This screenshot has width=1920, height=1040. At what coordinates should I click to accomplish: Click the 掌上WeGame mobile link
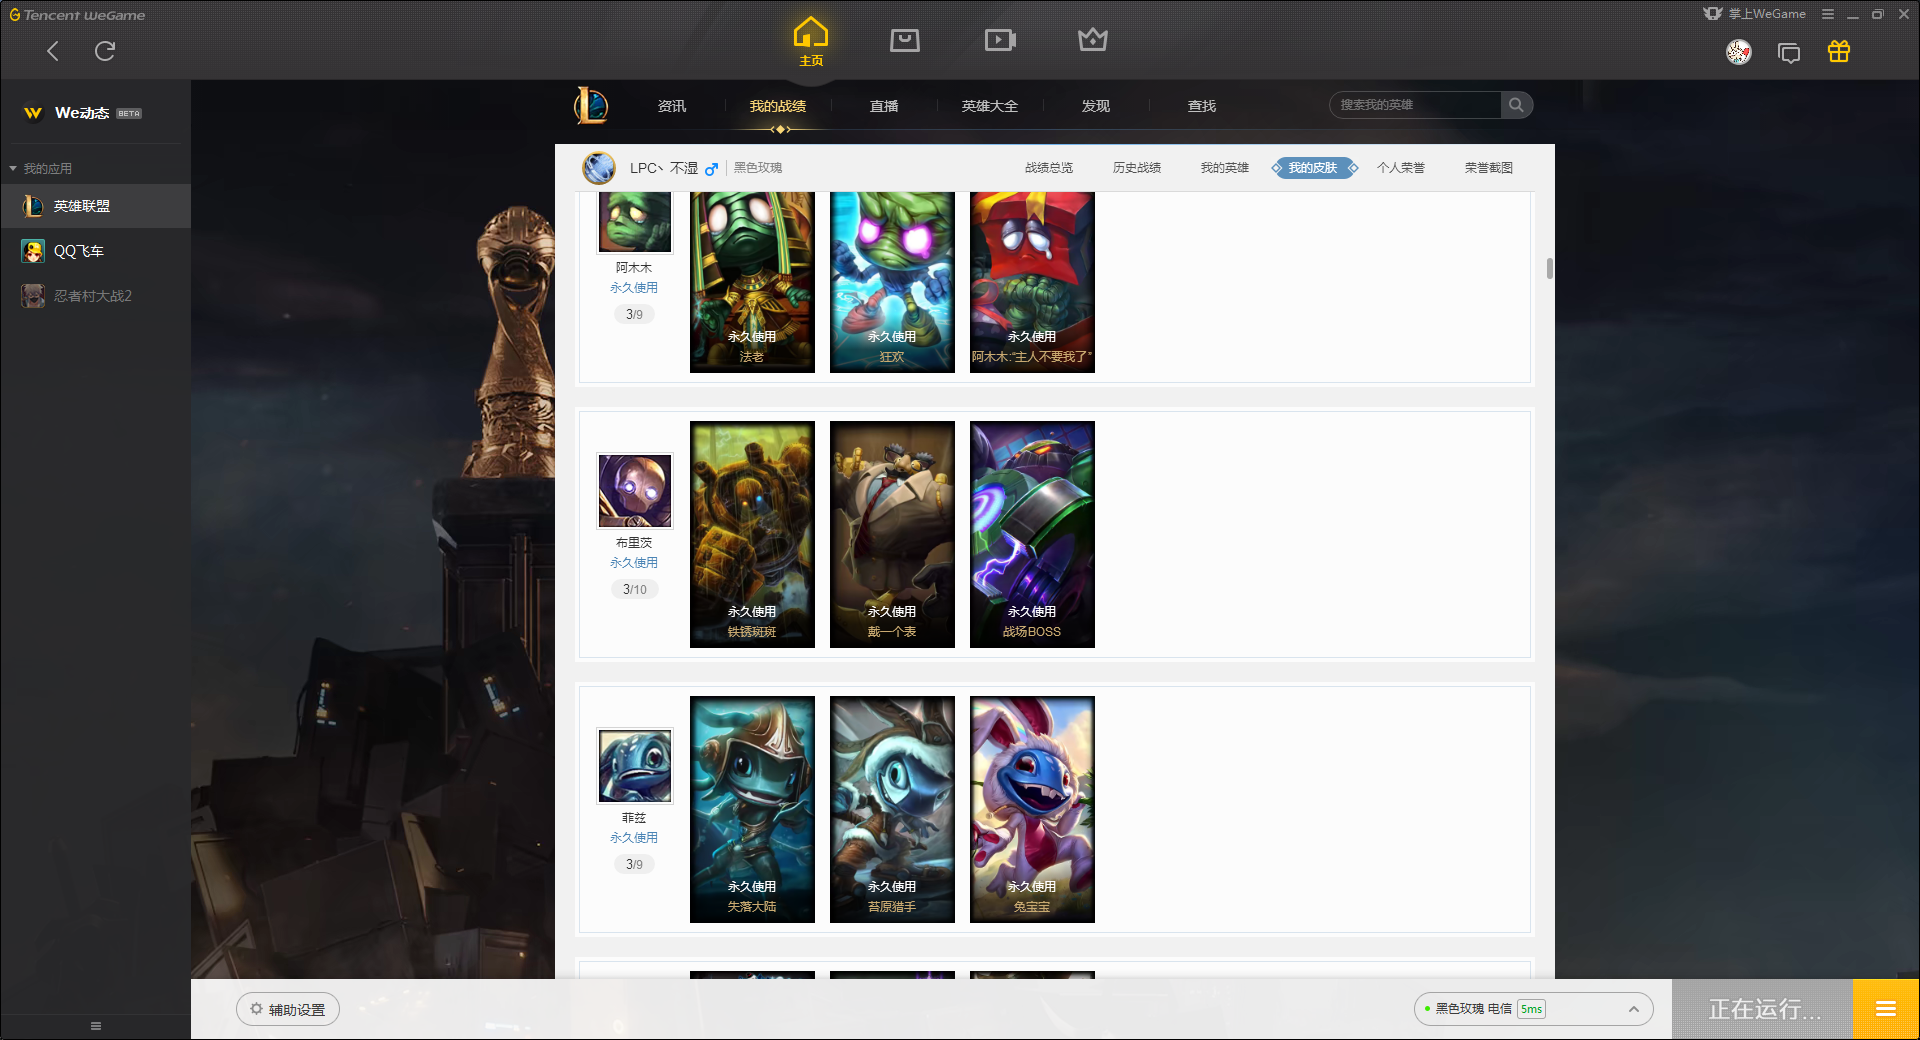[x=1755, y=14]
